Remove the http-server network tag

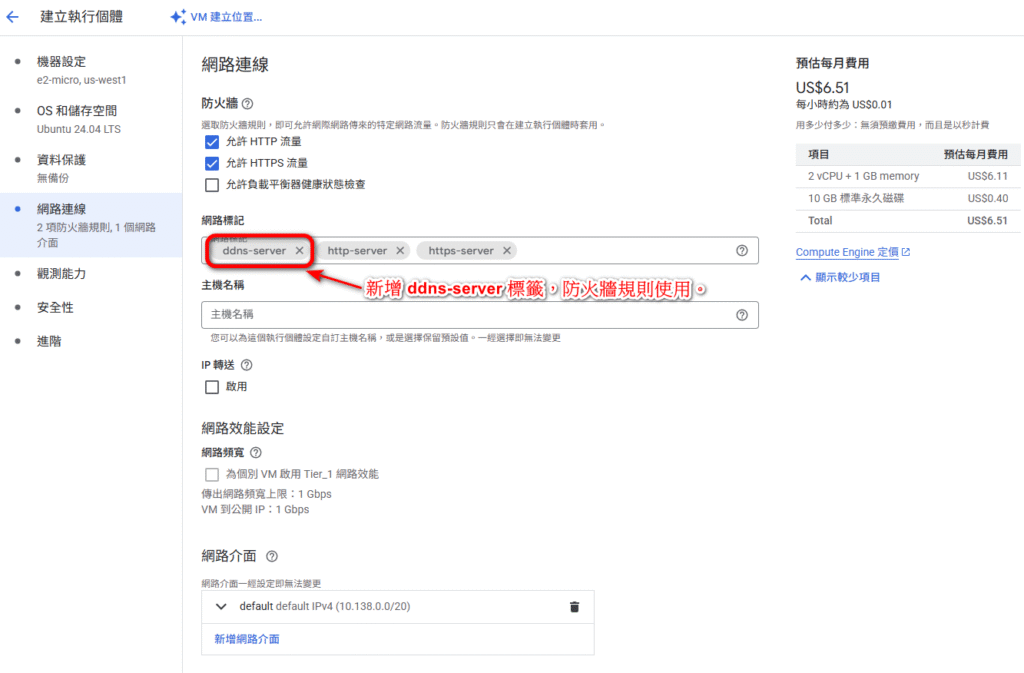[400, 251]
